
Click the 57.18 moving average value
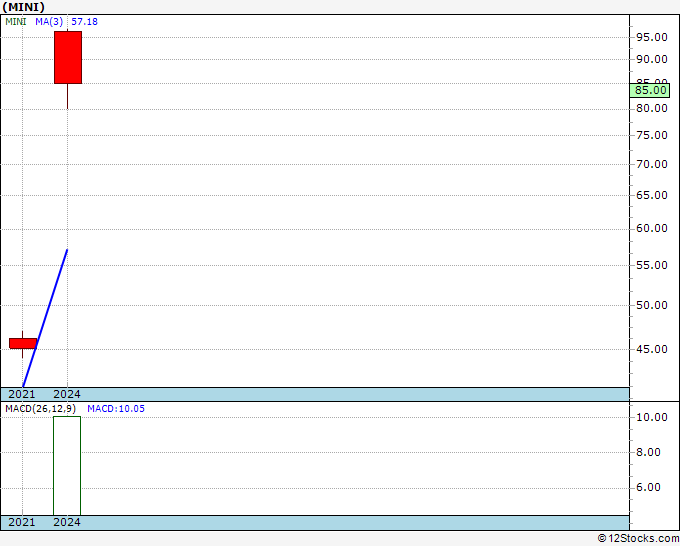(x=85, y=22)
